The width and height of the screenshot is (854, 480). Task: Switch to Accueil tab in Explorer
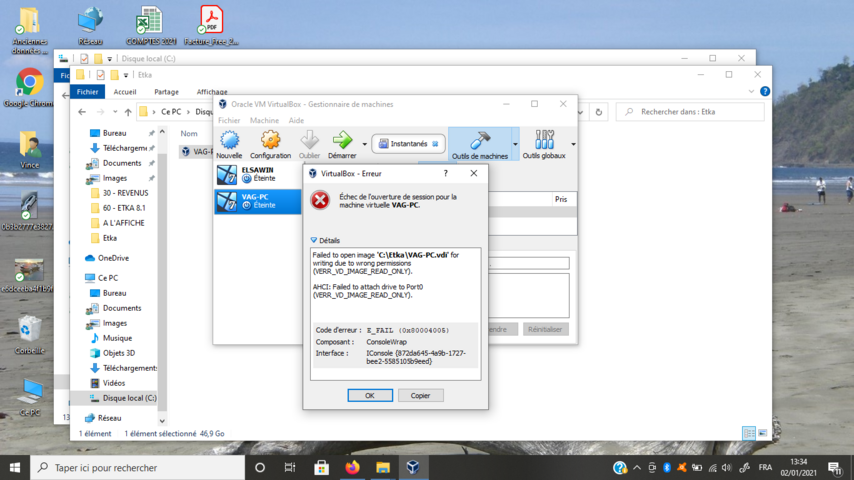coord(125,92)
